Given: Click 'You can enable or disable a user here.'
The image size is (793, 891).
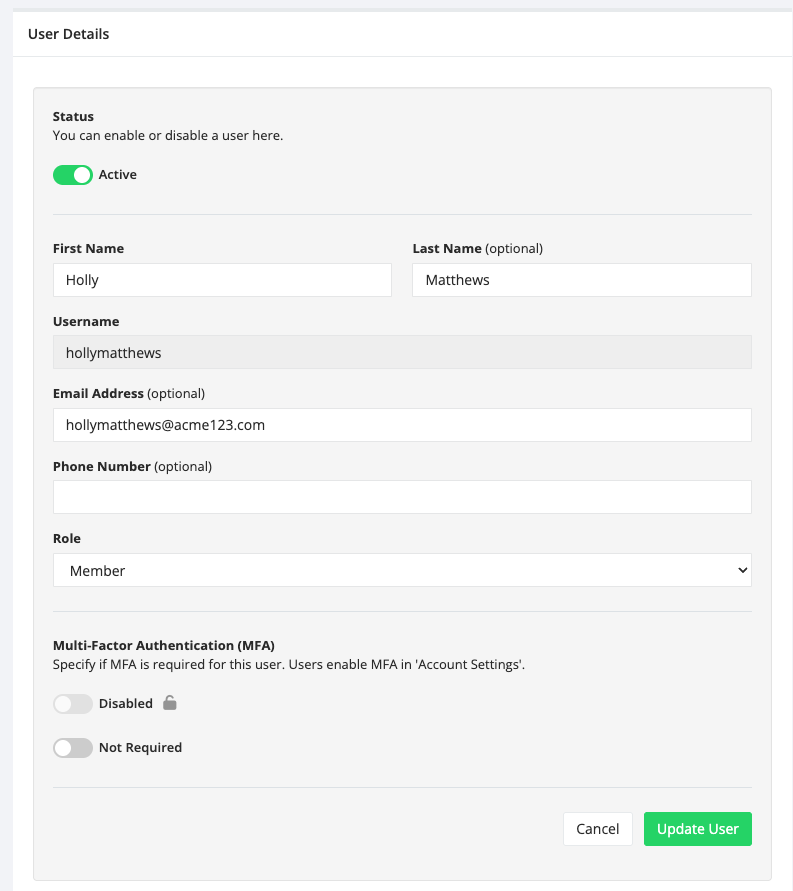Looking at the screenshot, I should (x=168, y=136).
